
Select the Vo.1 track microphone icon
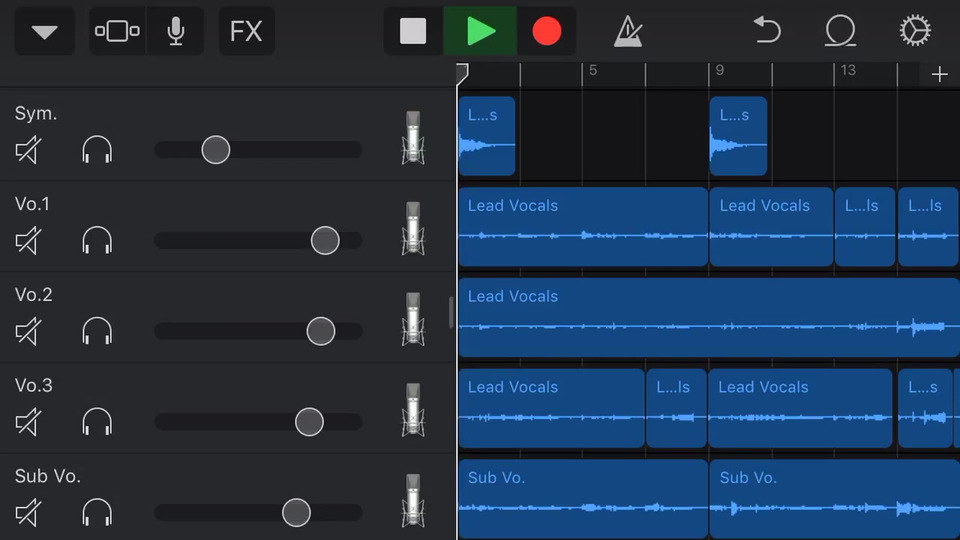[x=413, y=228]
